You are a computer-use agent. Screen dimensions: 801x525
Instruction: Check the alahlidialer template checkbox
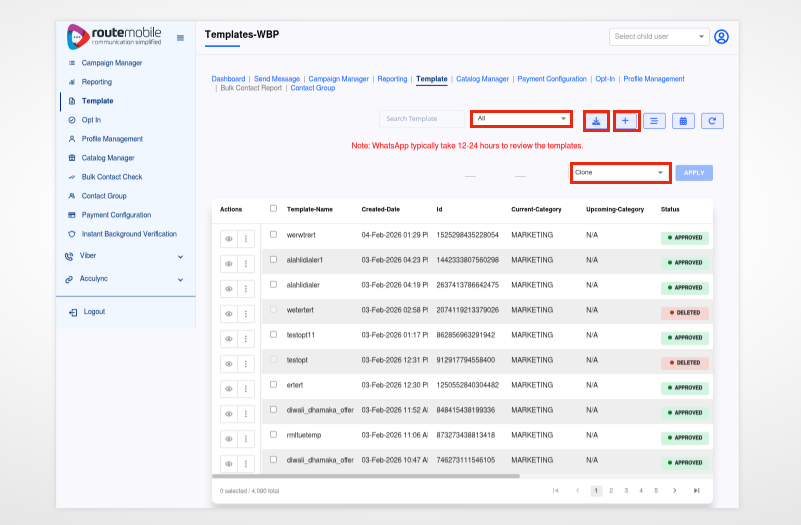[x=273, y=284]
